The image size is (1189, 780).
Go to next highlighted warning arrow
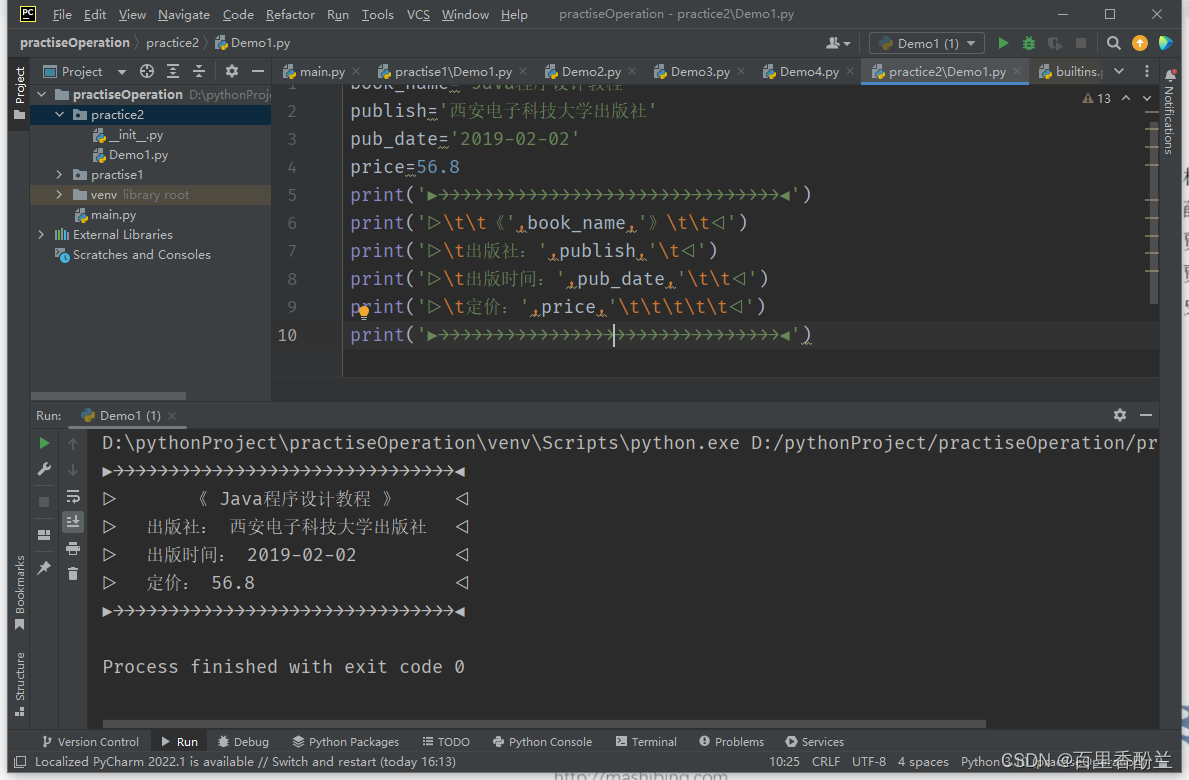(1147, 99)
